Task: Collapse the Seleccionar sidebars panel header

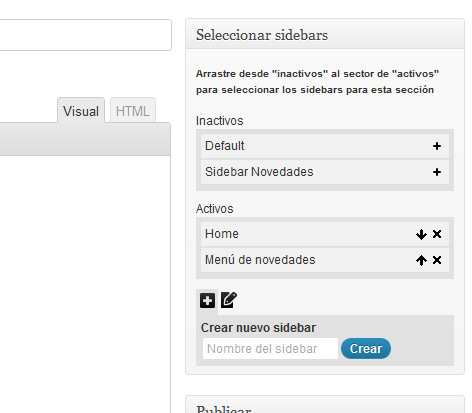Action: (325, 34)
